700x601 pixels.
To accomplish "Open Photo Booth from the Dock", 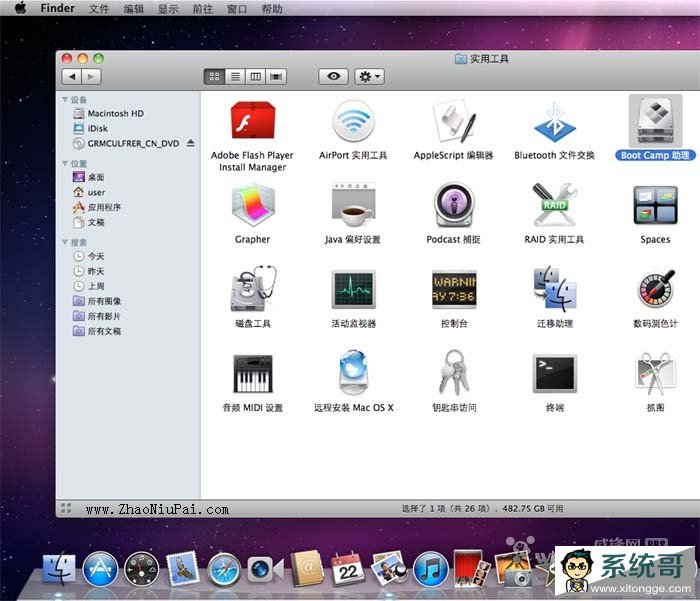I will coord(471,568).
